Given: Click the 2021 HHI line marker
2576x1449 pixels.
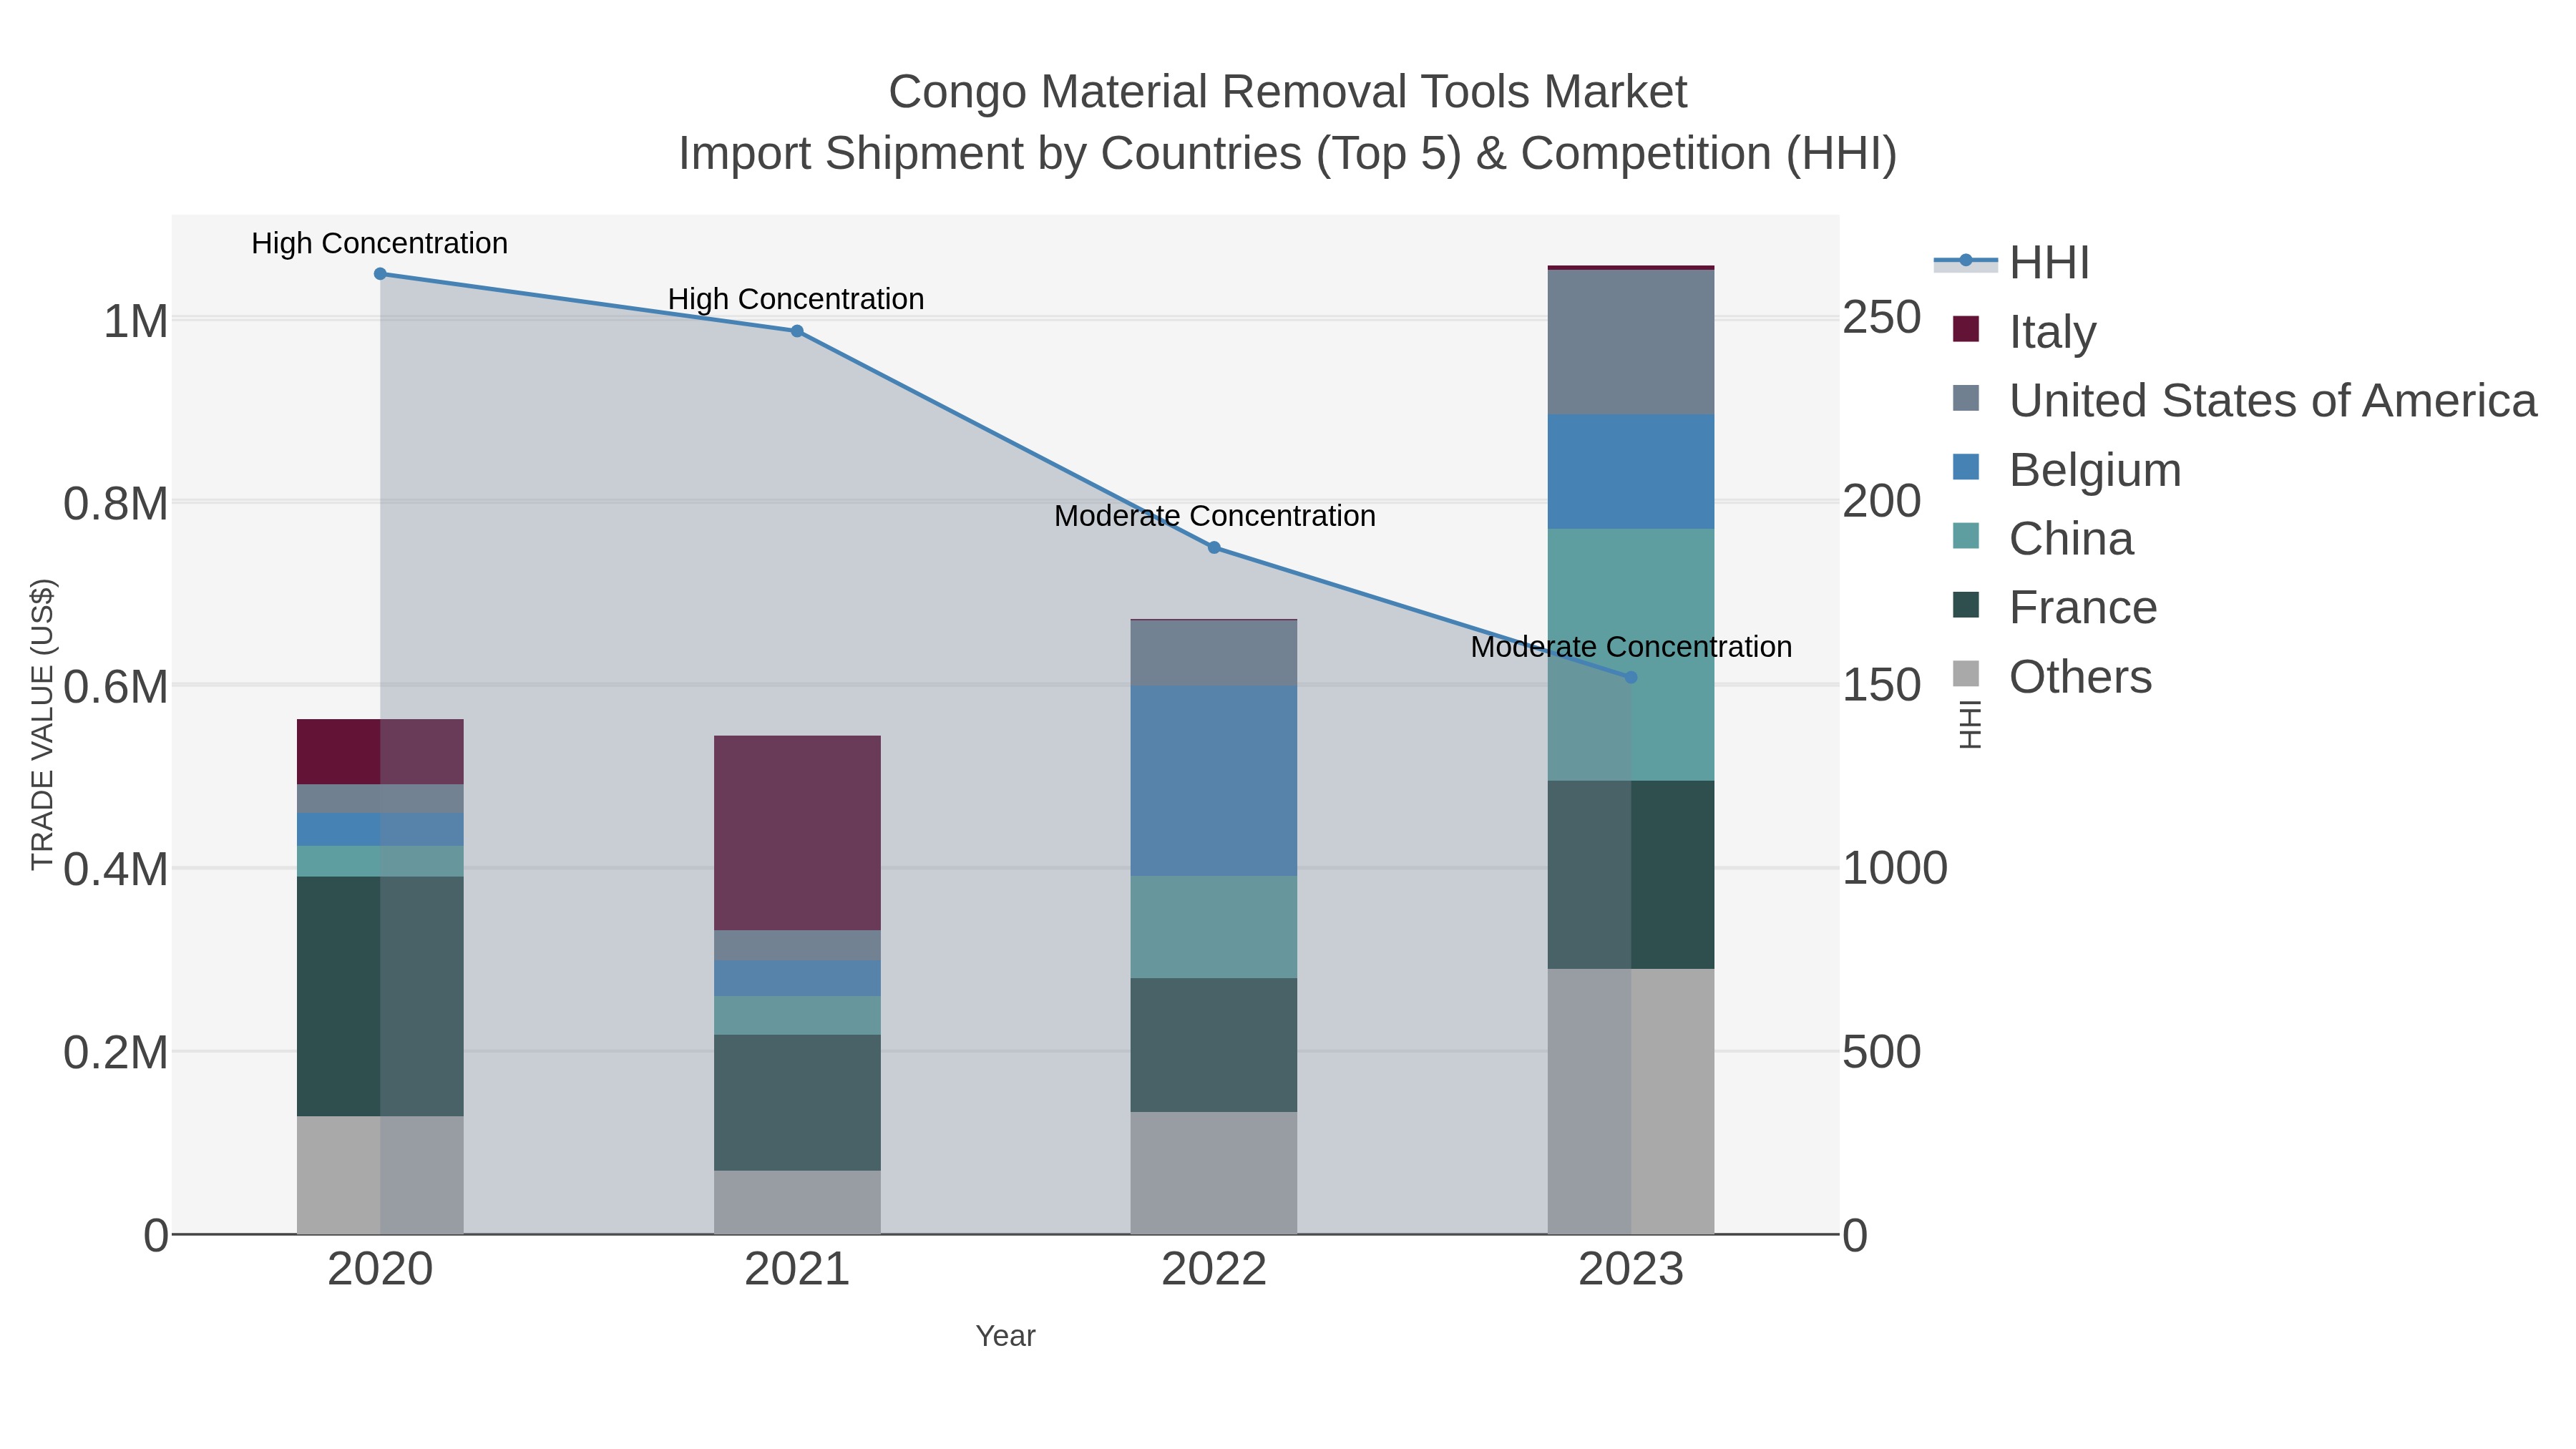Looking at the screenshot, I should point(797,331).
